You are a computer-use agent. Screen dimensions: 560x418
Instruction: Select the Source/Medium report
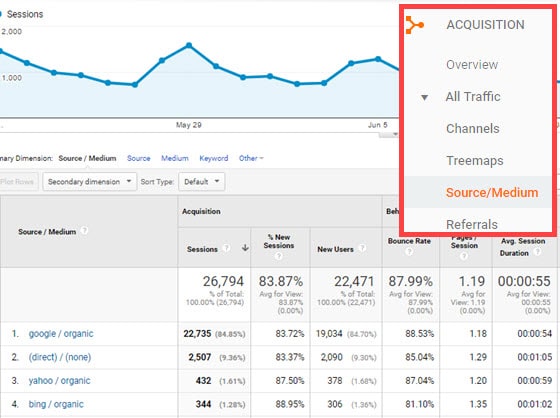(492, 193)
